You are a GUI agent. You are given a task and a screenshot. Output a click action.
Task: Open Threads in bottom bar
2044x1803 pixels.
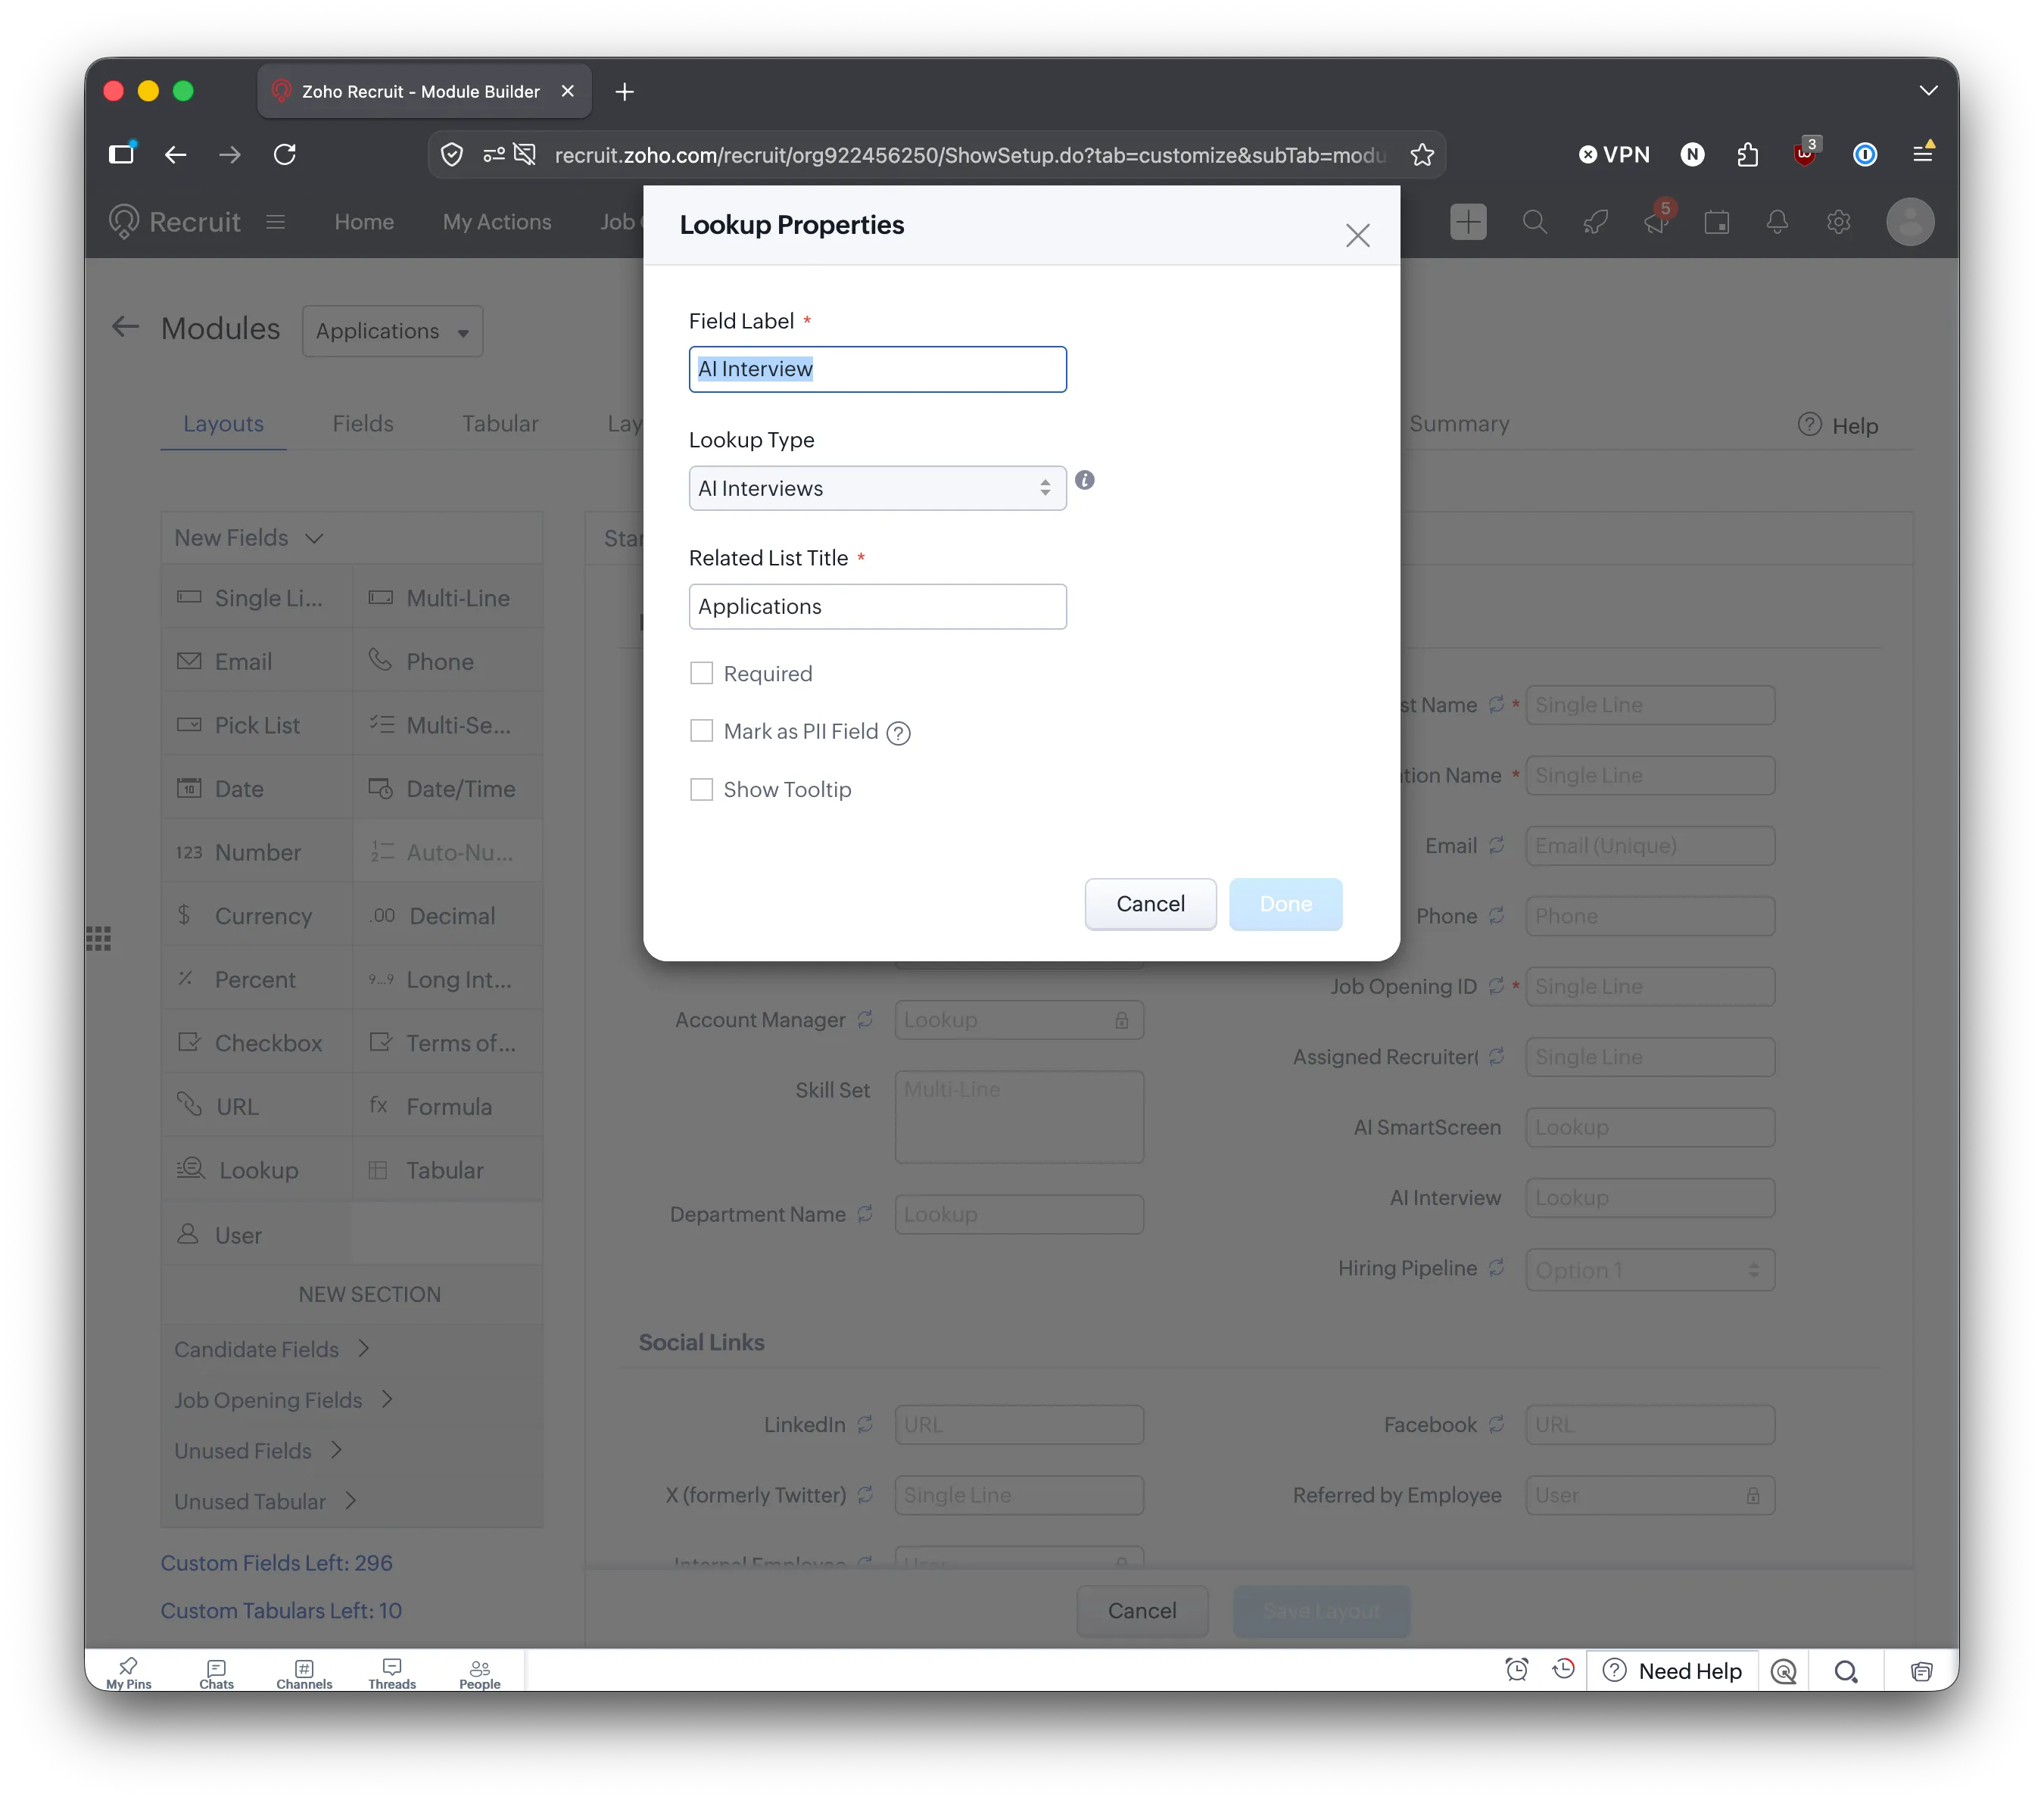click(x=392, y=1672)
